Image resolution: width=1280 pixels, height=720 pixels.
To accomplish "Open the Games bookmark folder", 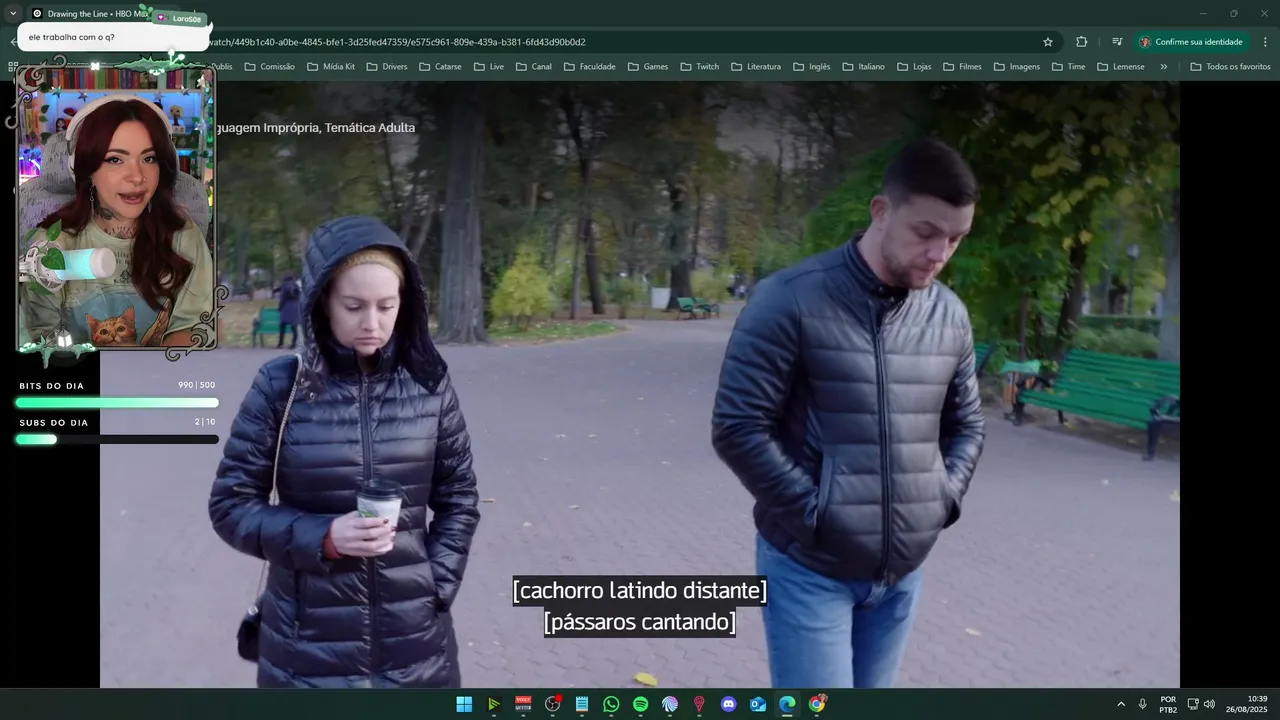I will pos(647,67).
